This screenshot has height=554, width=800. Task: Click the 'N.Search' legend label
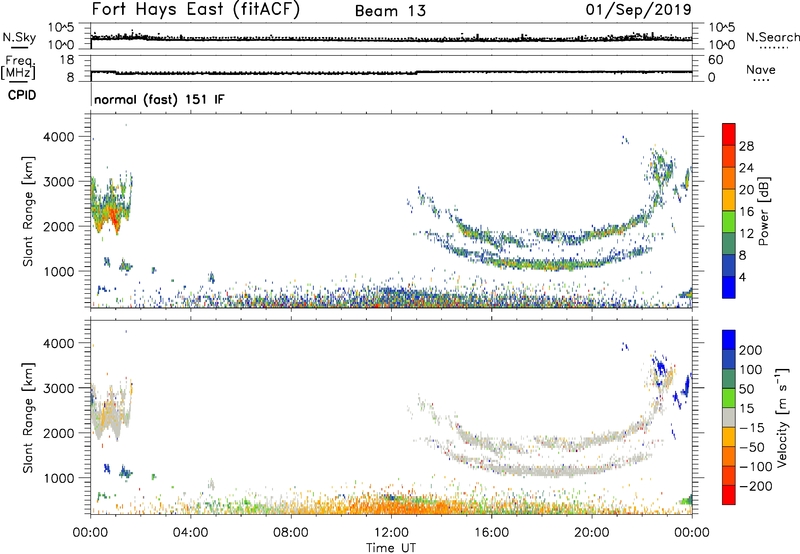tap(773, 37)
